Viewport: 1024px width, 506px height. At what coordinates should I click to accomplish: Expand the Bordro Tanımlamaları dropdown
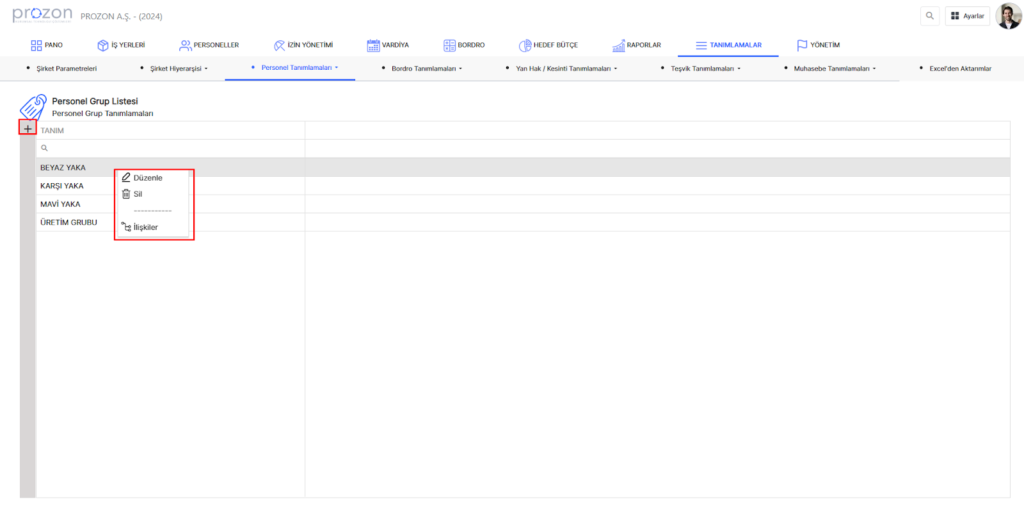pyautogui.click(x=427, y=68)
